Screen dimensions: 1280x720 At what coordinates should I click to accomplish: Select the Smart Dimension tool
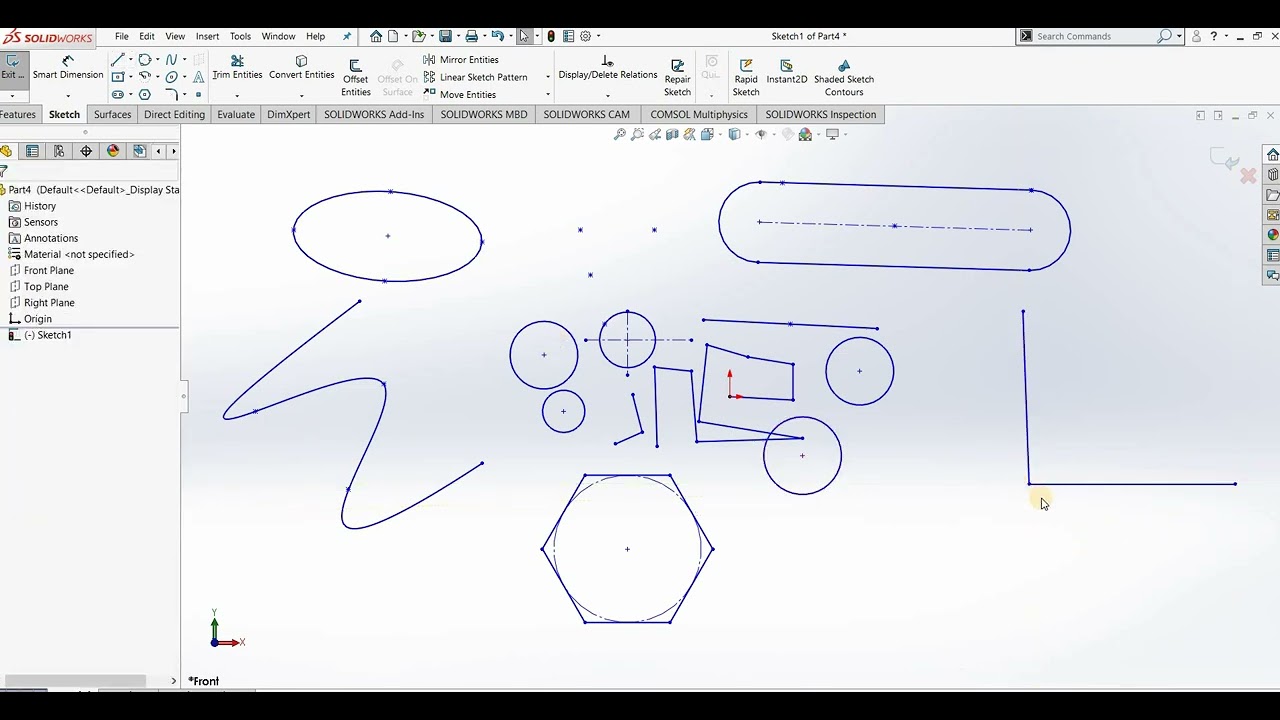tap(67, 68)
